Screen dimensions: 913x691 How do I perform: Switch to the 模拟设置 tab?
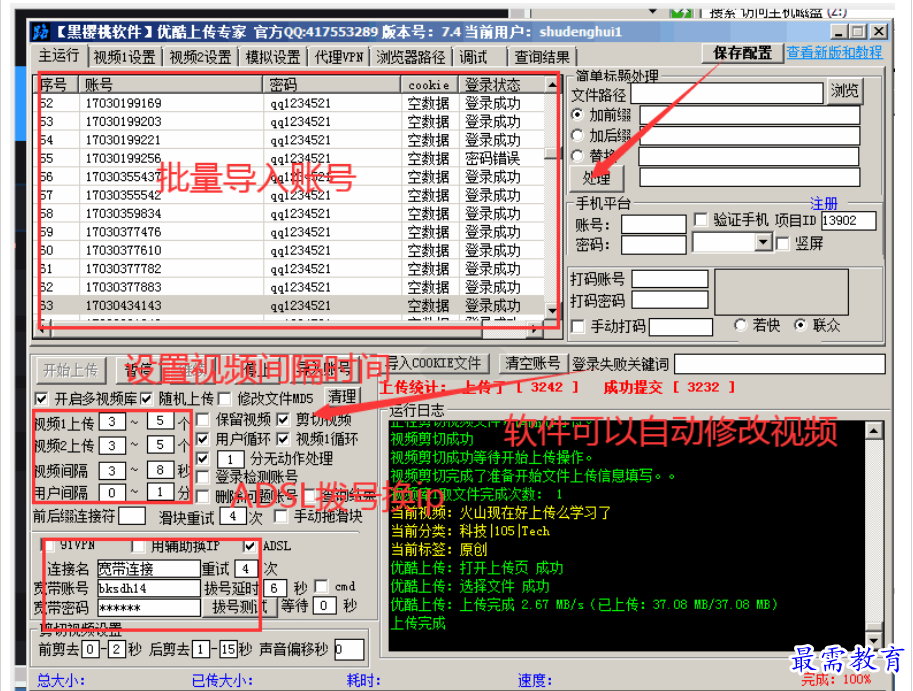pos(273,57)
